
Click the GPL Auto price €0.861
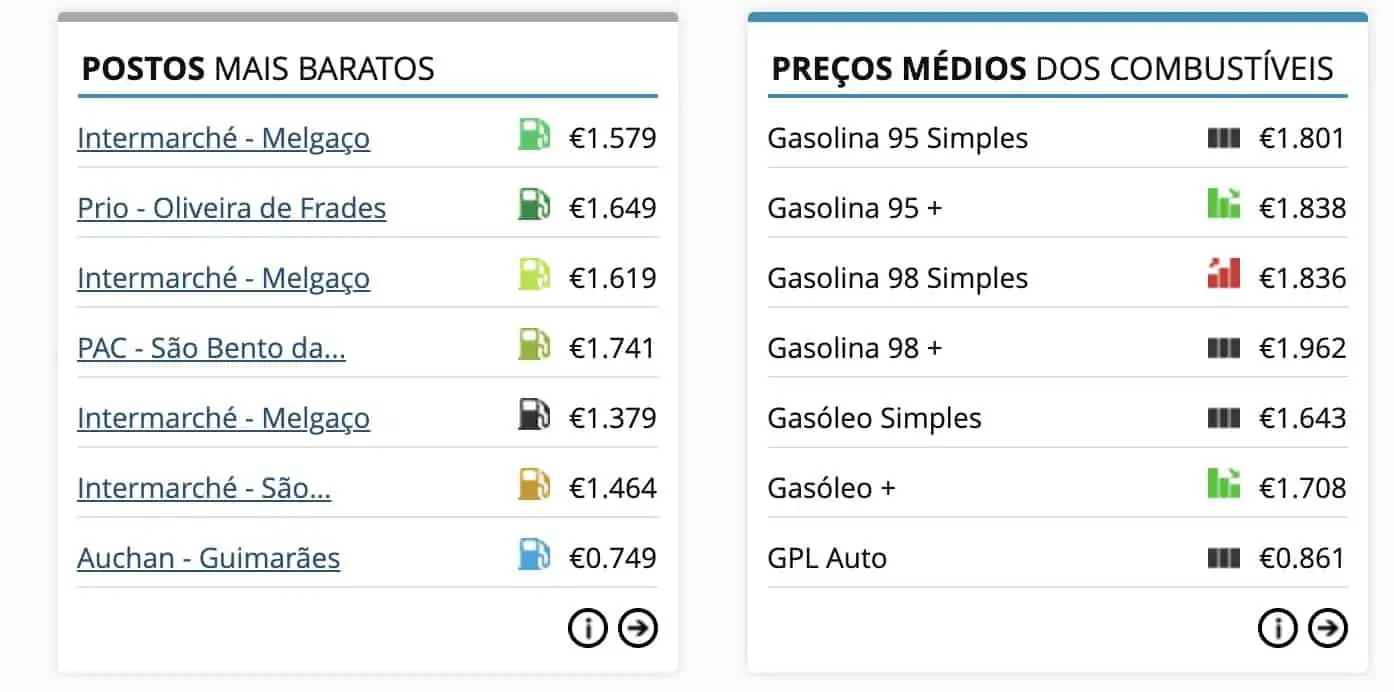tap(1302, 558)
